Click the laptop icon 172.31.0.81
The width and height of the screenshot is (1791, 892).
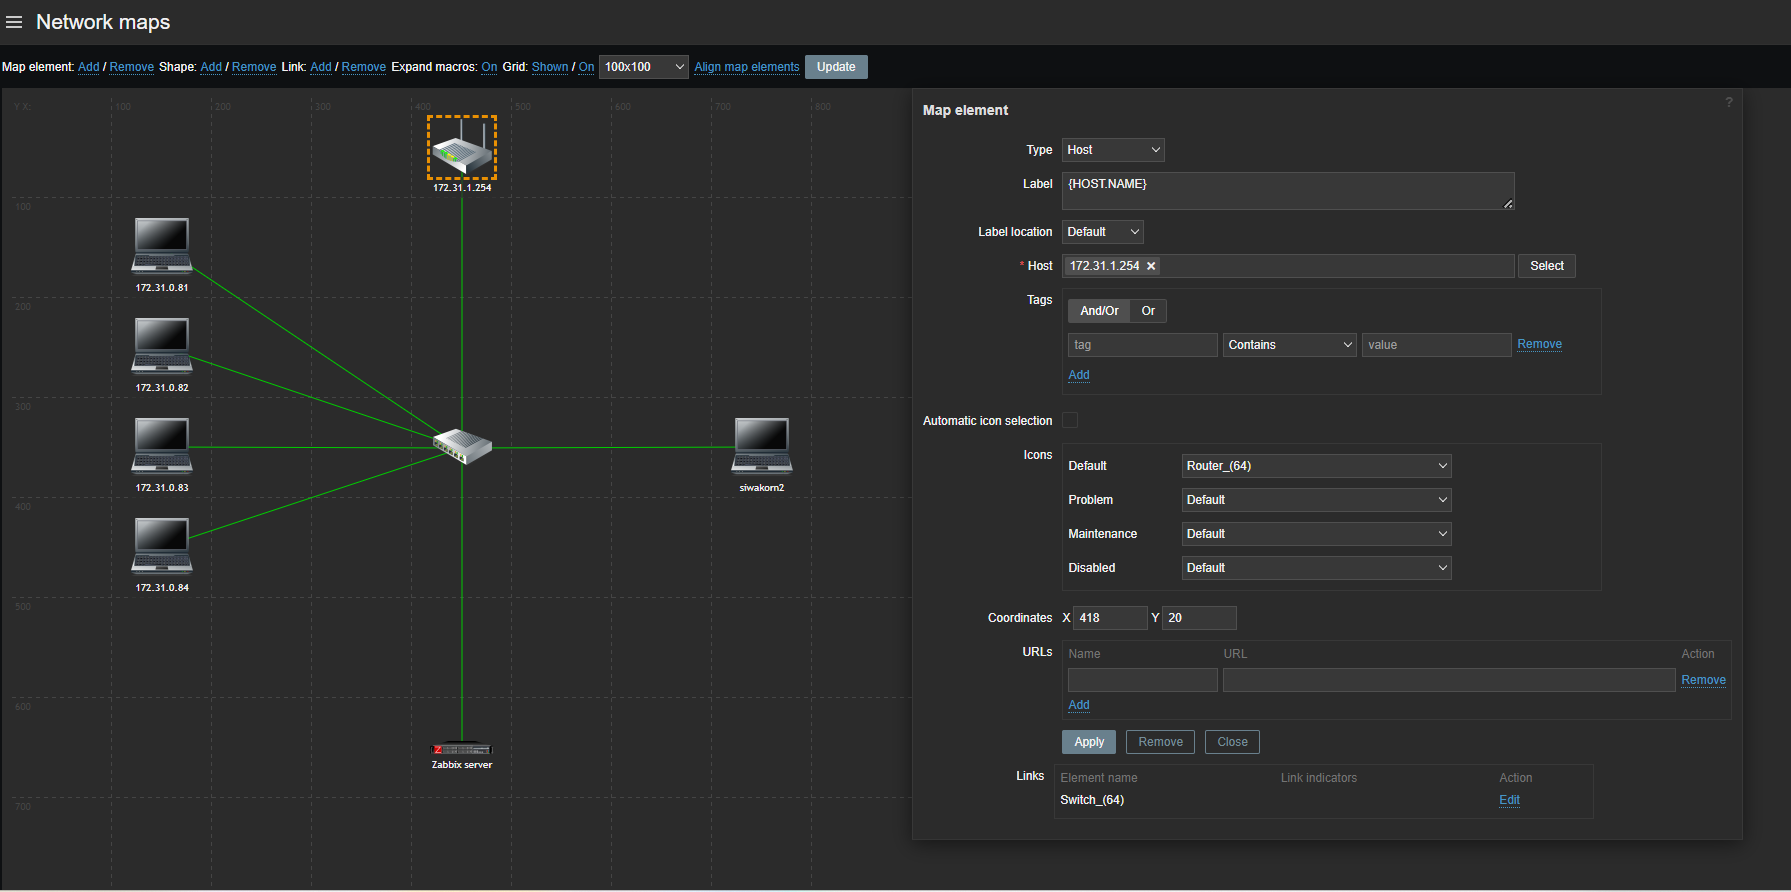[x=162, y=246]
